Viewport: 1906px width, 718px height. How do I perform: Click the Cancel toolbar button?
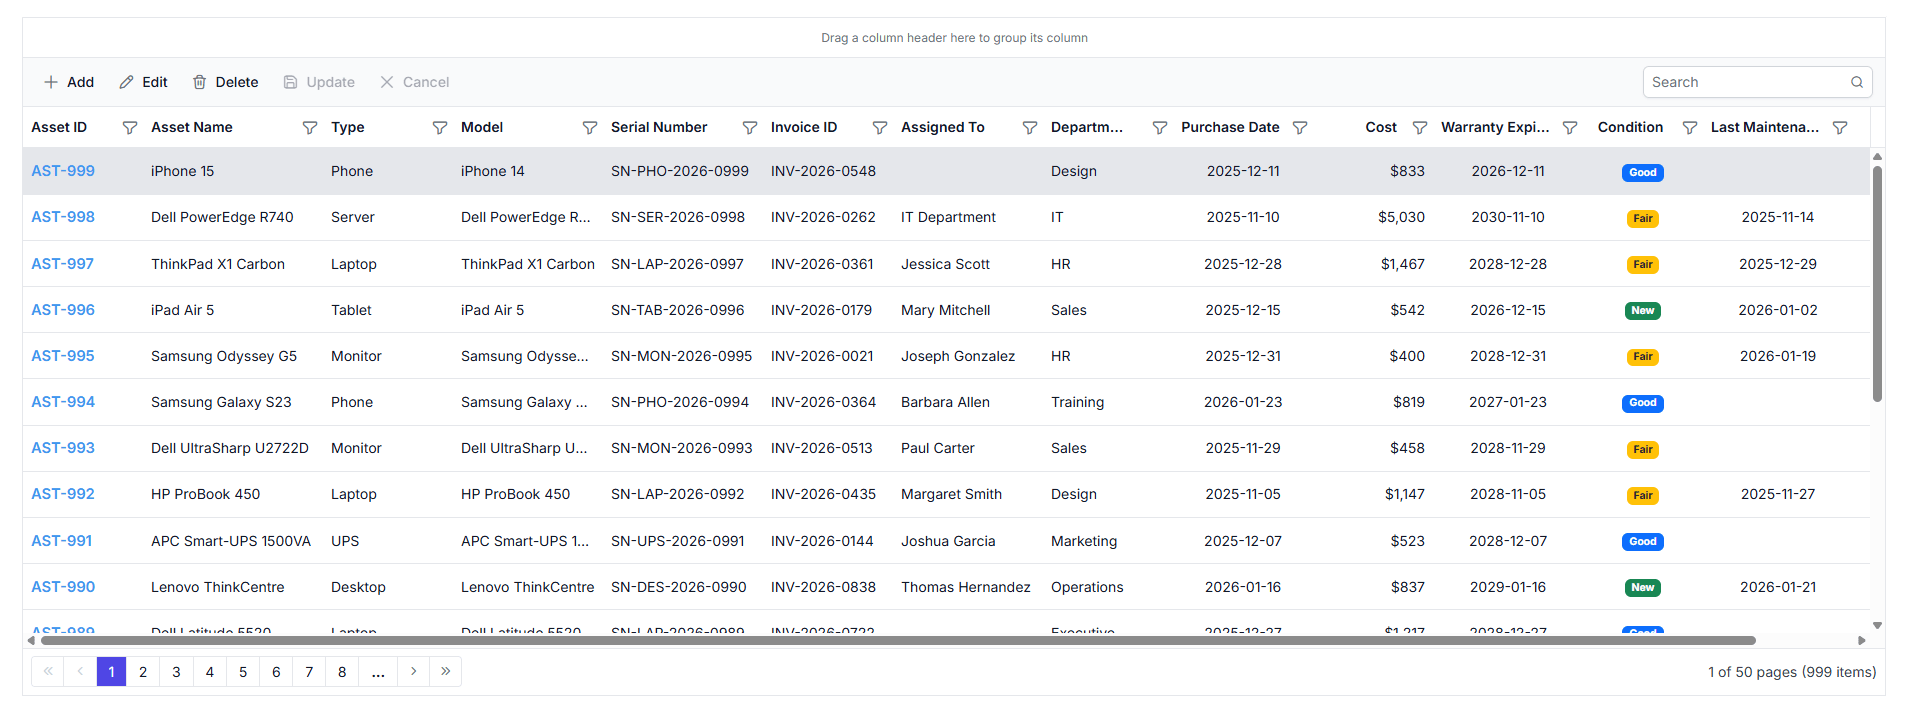click(x=415, y=82)
